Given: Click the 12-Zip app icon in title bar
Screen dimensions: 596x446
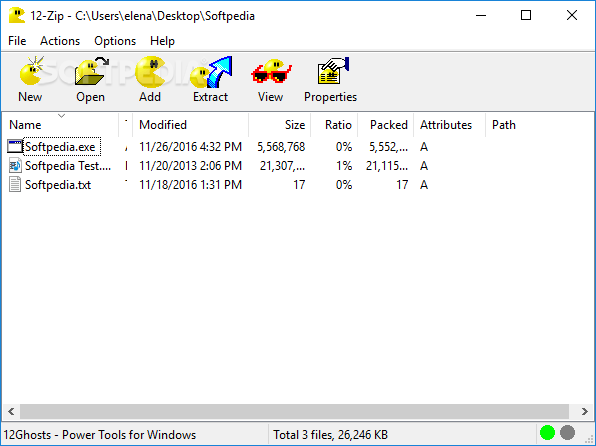Looking at the screenshot, I should (16, 16).
